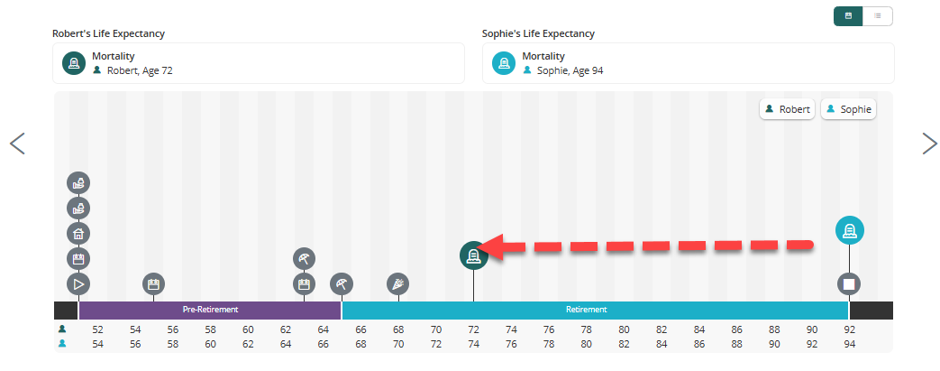
Task: Advance with the right chevron arrow
Action: pyautogui.click(x=929, y=143)
